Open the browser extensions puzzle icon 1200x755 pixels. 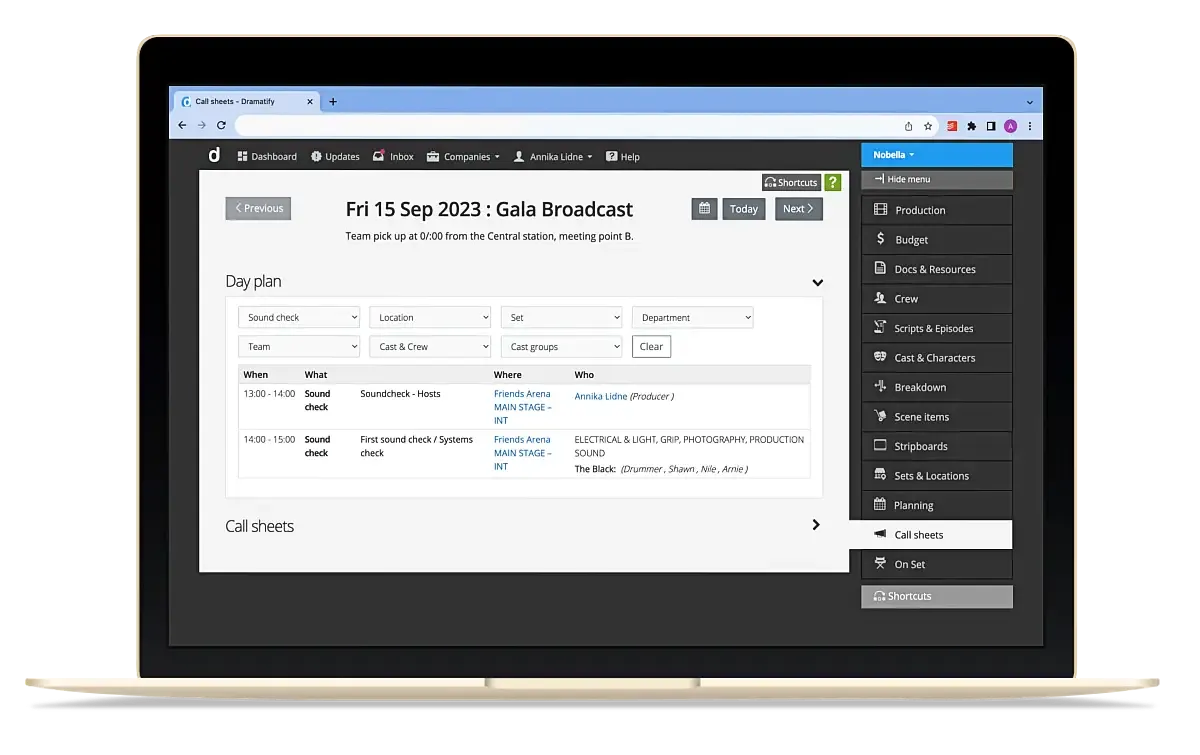[971, 126]
